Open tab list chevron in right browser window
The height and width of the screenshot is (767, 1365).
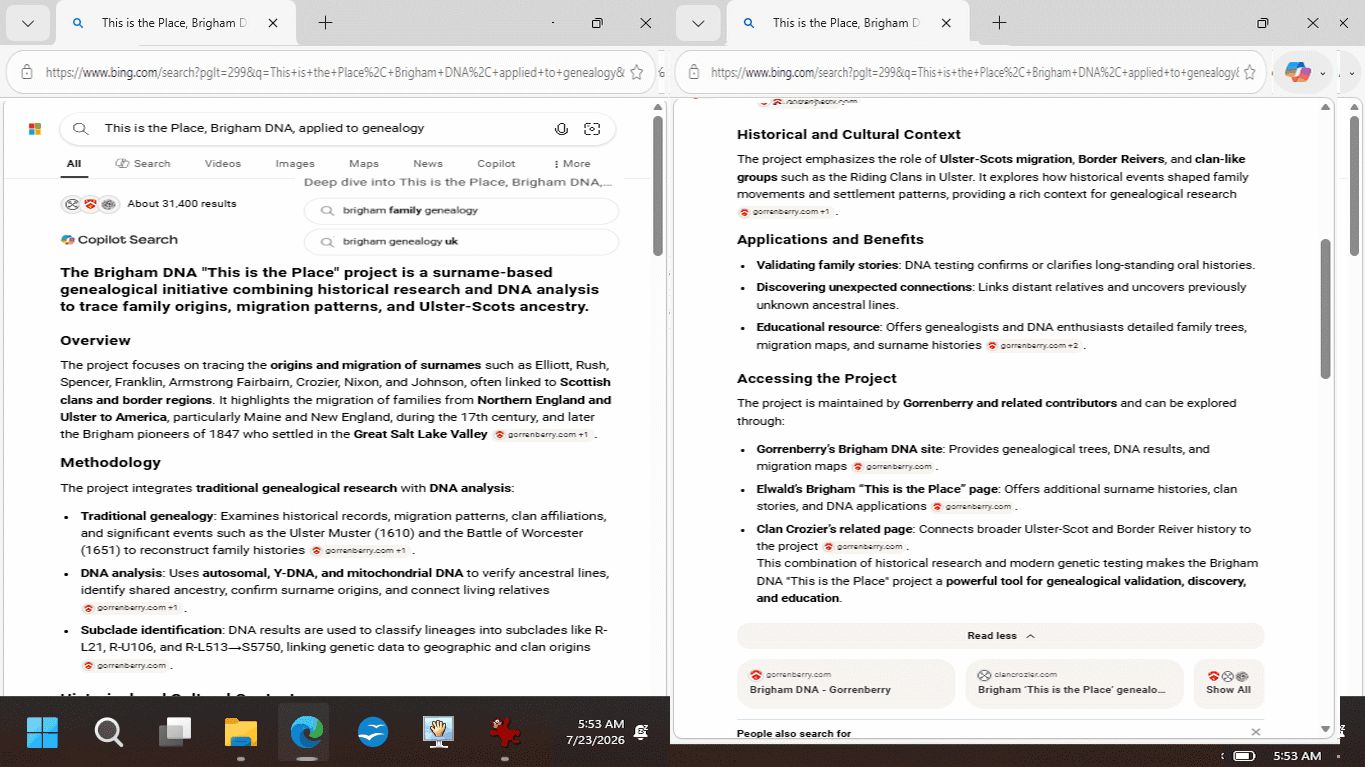(699, 23)
